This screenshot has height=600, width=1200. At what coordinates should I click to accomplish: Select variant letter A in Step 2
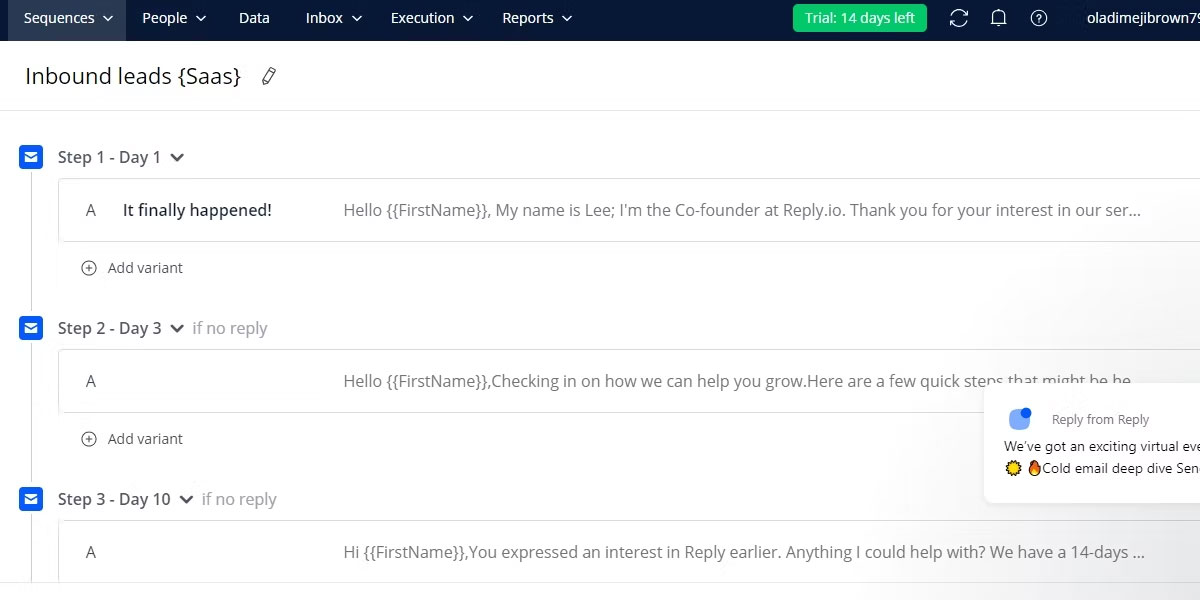(x=91, y=381)
